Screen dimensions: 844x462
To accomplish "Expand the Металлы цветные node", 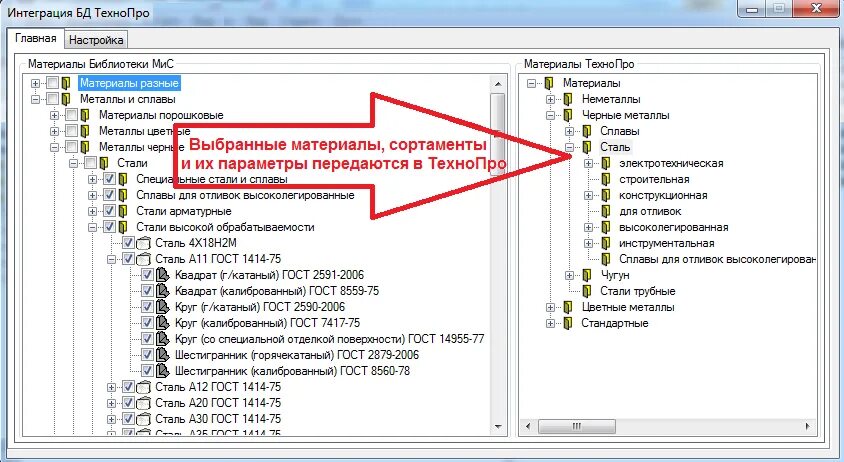I will pos(54,131).
